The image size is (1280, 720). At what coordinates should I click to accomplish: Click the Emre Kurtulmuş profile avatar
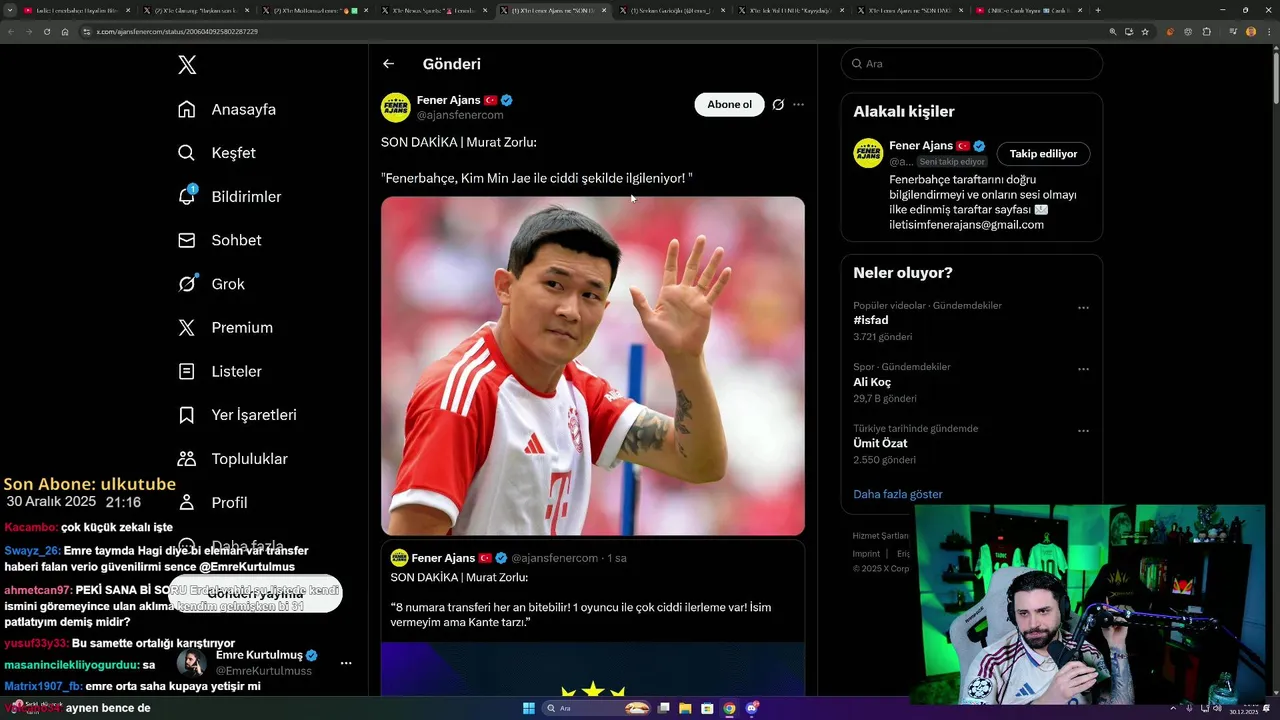(192, 662)
